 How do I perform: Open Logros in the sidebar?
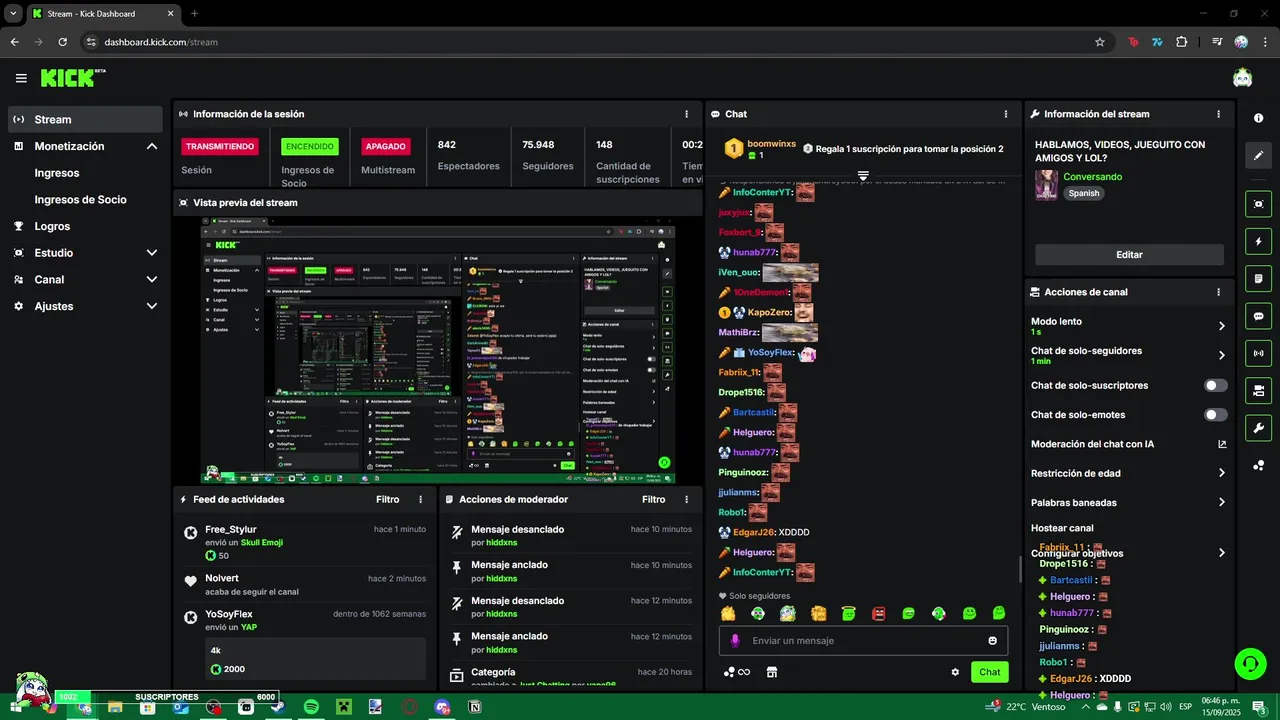pyautogui.click(x=52, y=226)
